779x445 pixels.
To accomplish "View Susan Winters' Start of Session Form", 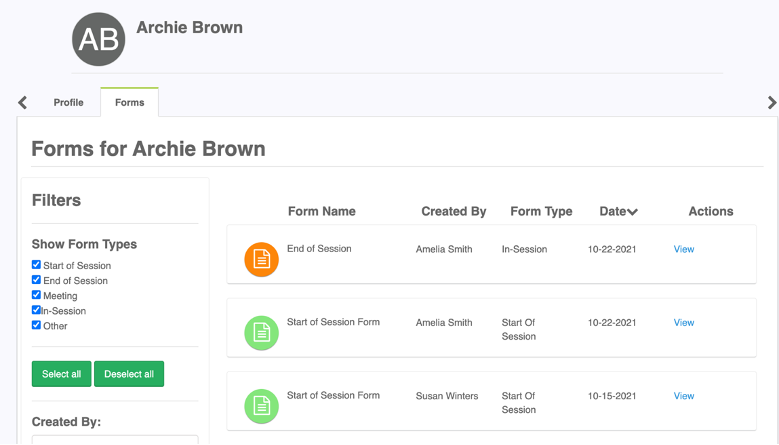I will [684, 396].
